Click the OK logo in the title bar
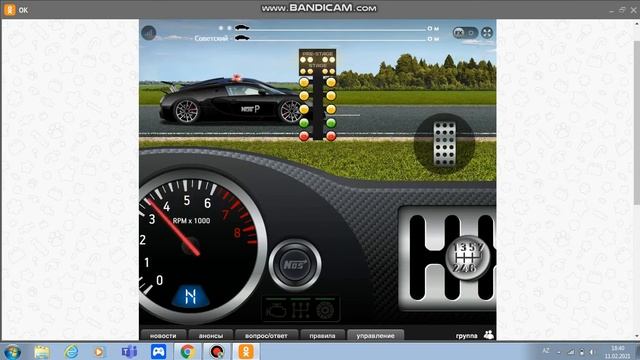Screen dimensions: 640x360 [9, 10]
